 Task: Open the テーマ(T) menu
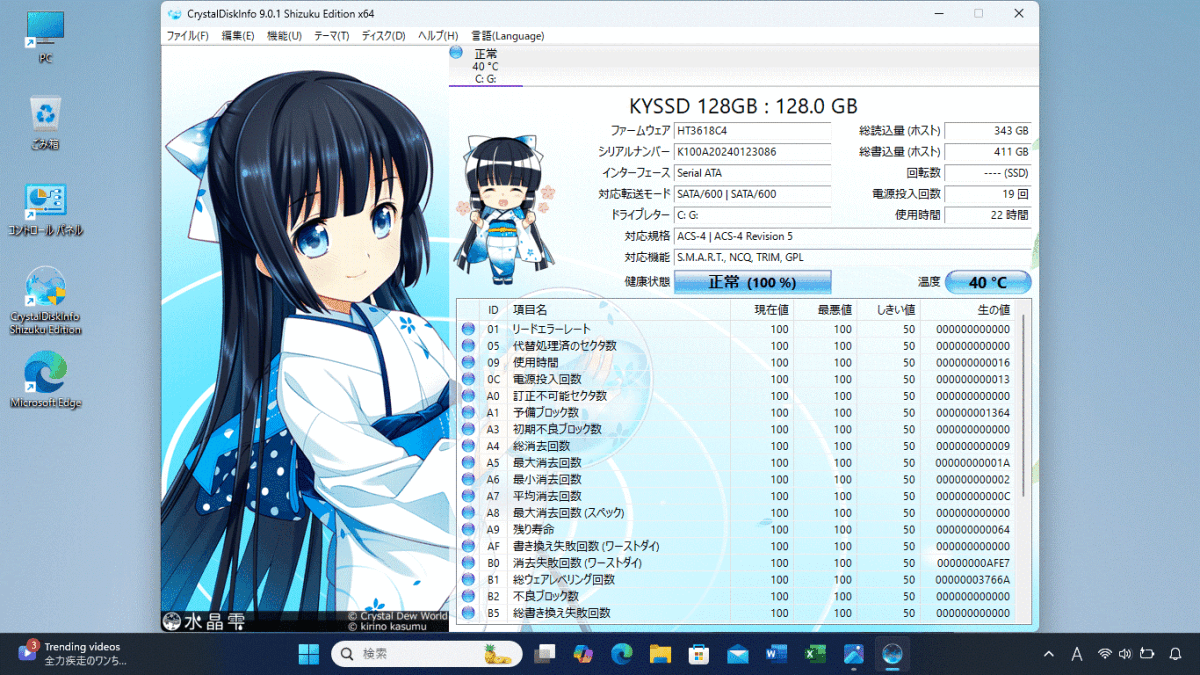(332, 36)
